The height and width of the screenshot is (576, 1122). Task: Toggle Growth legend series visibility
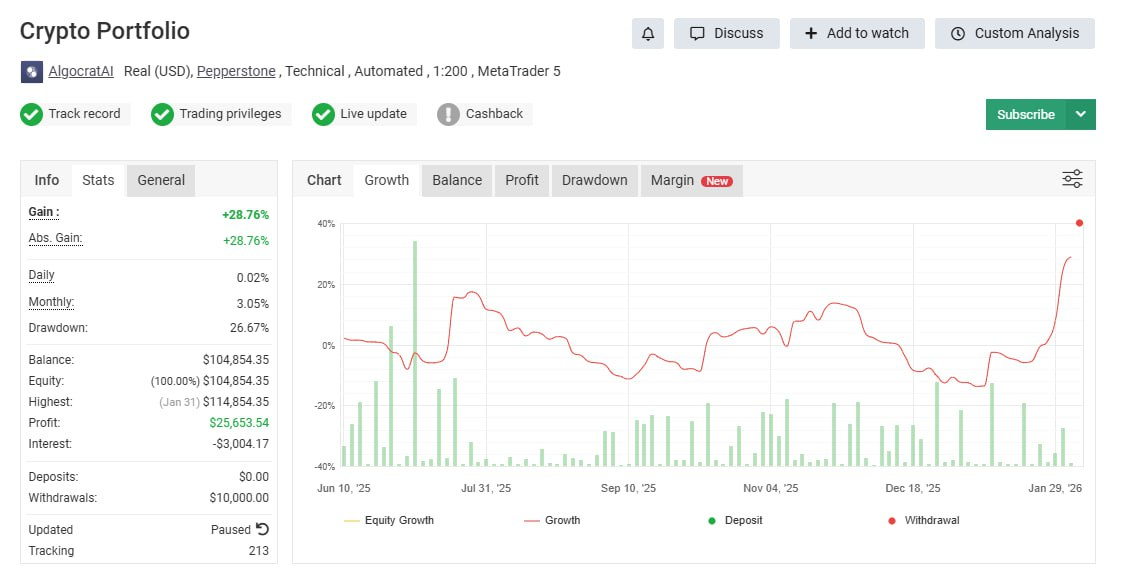551,520
